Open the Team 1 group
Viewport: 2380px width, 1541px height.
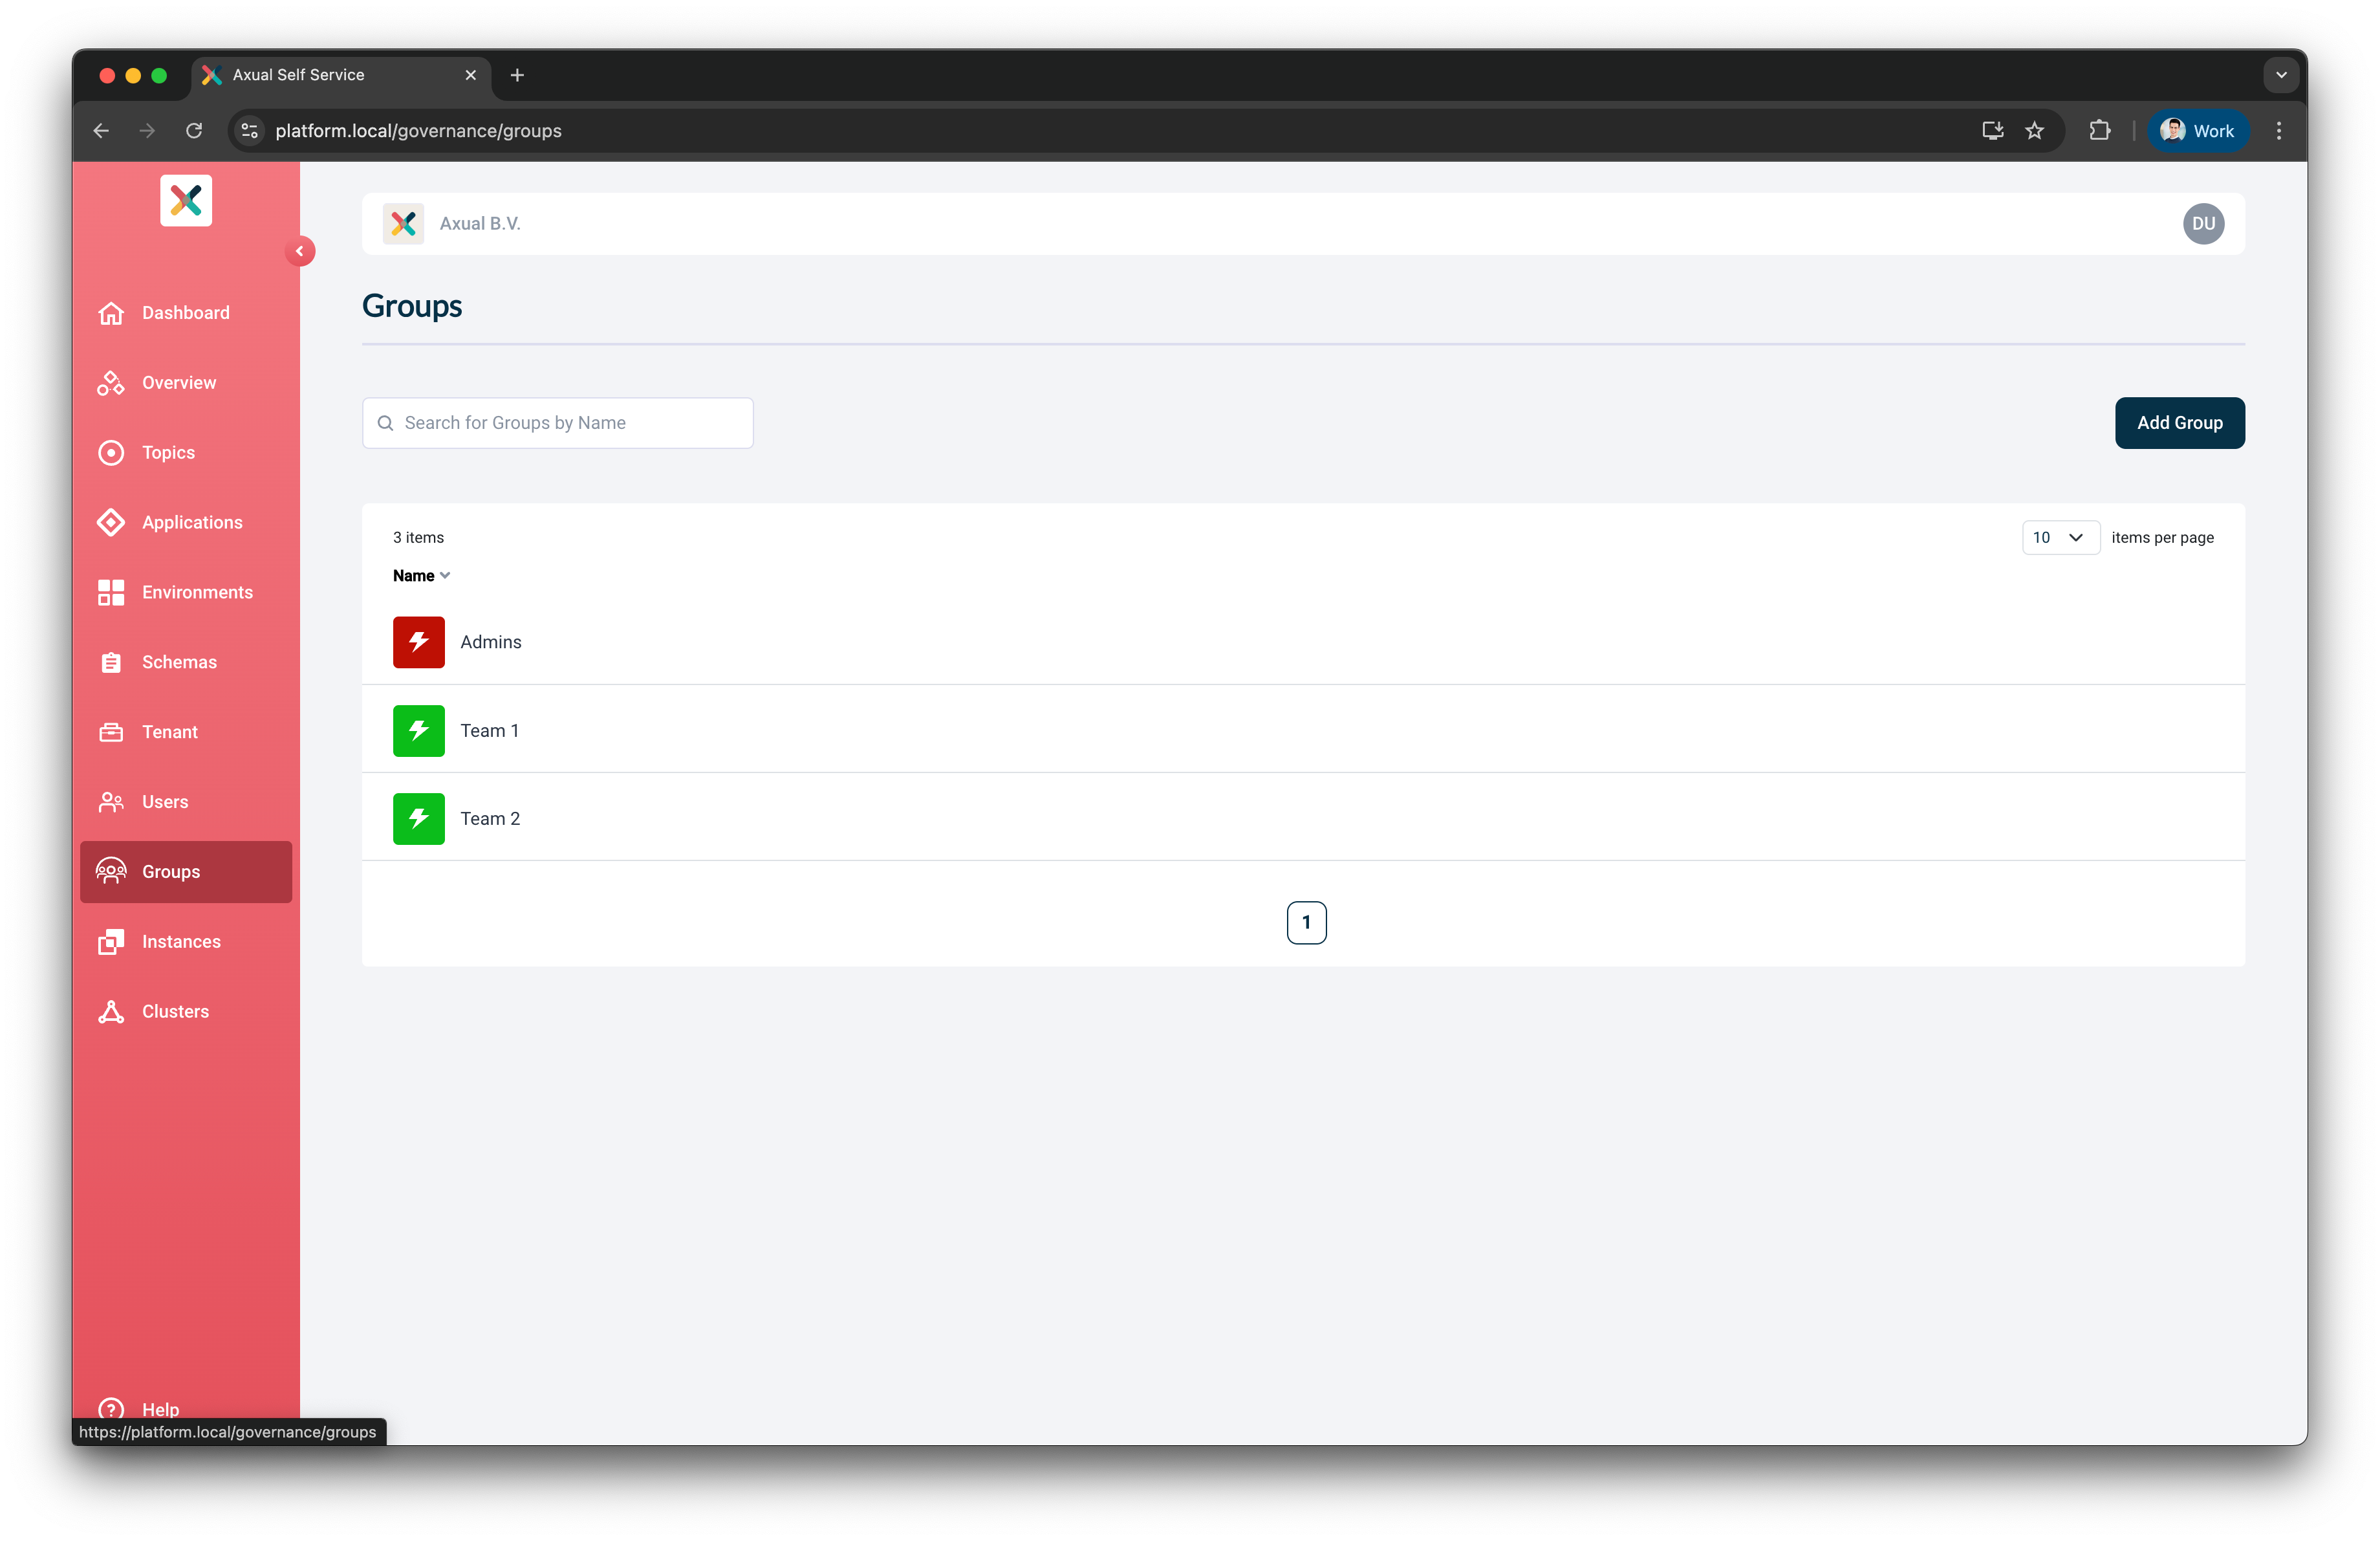point(489,731)
